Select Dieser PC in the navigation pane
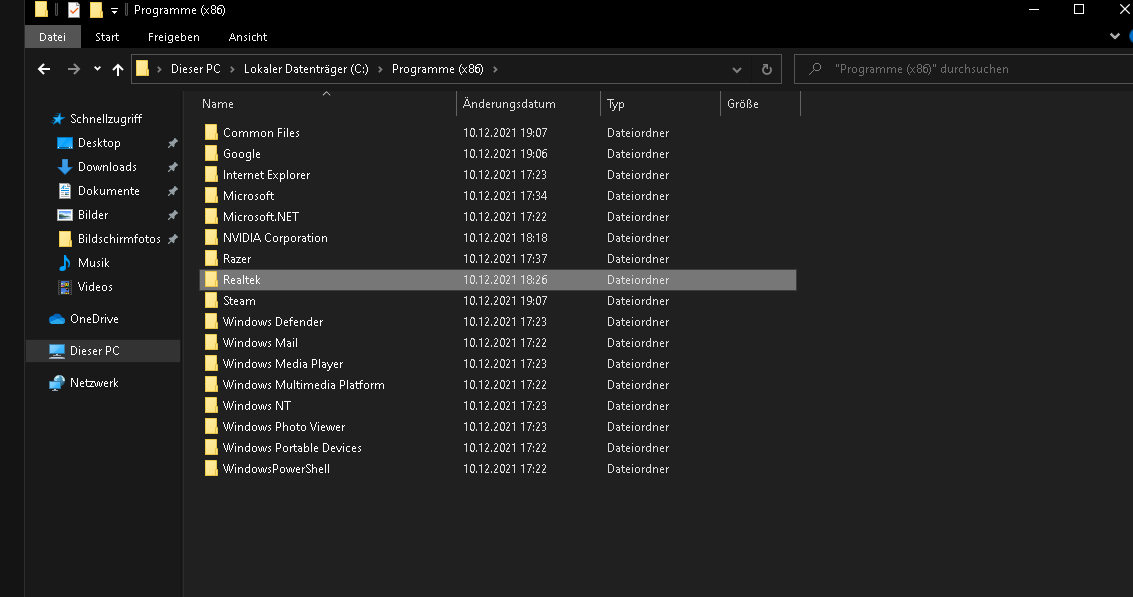The width and height of the screenshot is (1133, 597). [94, 351]
